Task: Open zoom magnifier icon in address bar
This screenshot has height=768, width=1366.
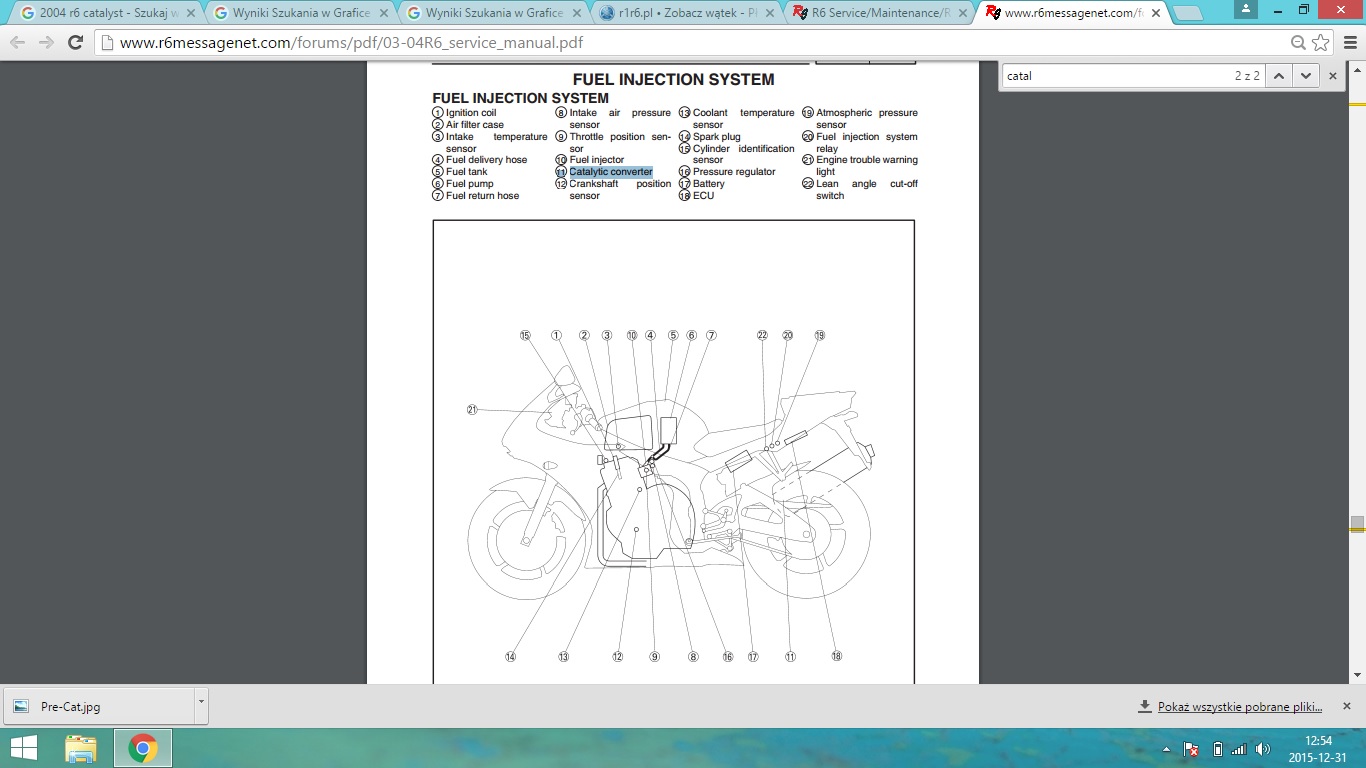Action: tap(1298, 43)
